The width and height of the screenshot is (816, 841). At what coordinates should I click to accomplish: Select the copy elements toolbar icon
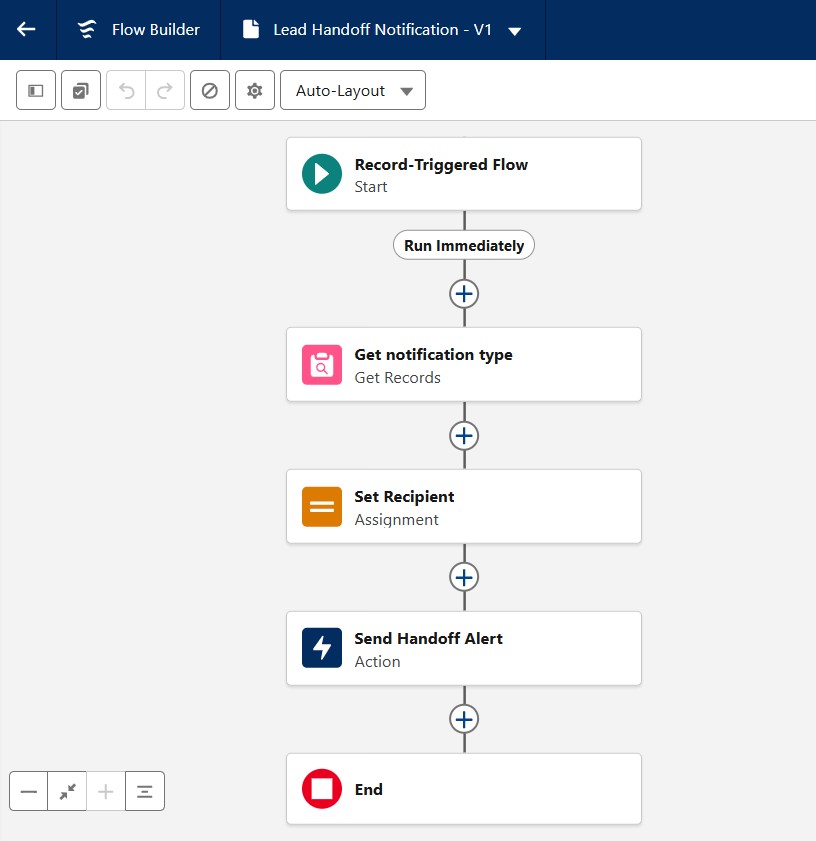coord(80,90)
